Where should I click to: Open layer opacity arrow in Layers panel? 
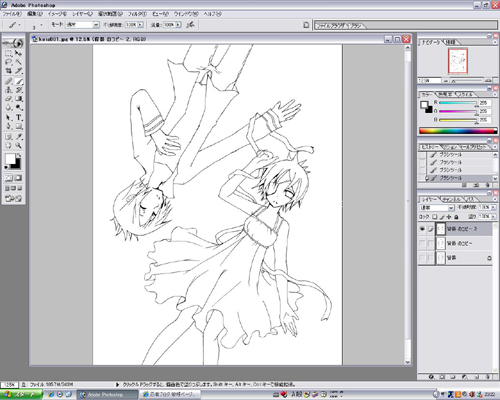click(x=493, y=207)
